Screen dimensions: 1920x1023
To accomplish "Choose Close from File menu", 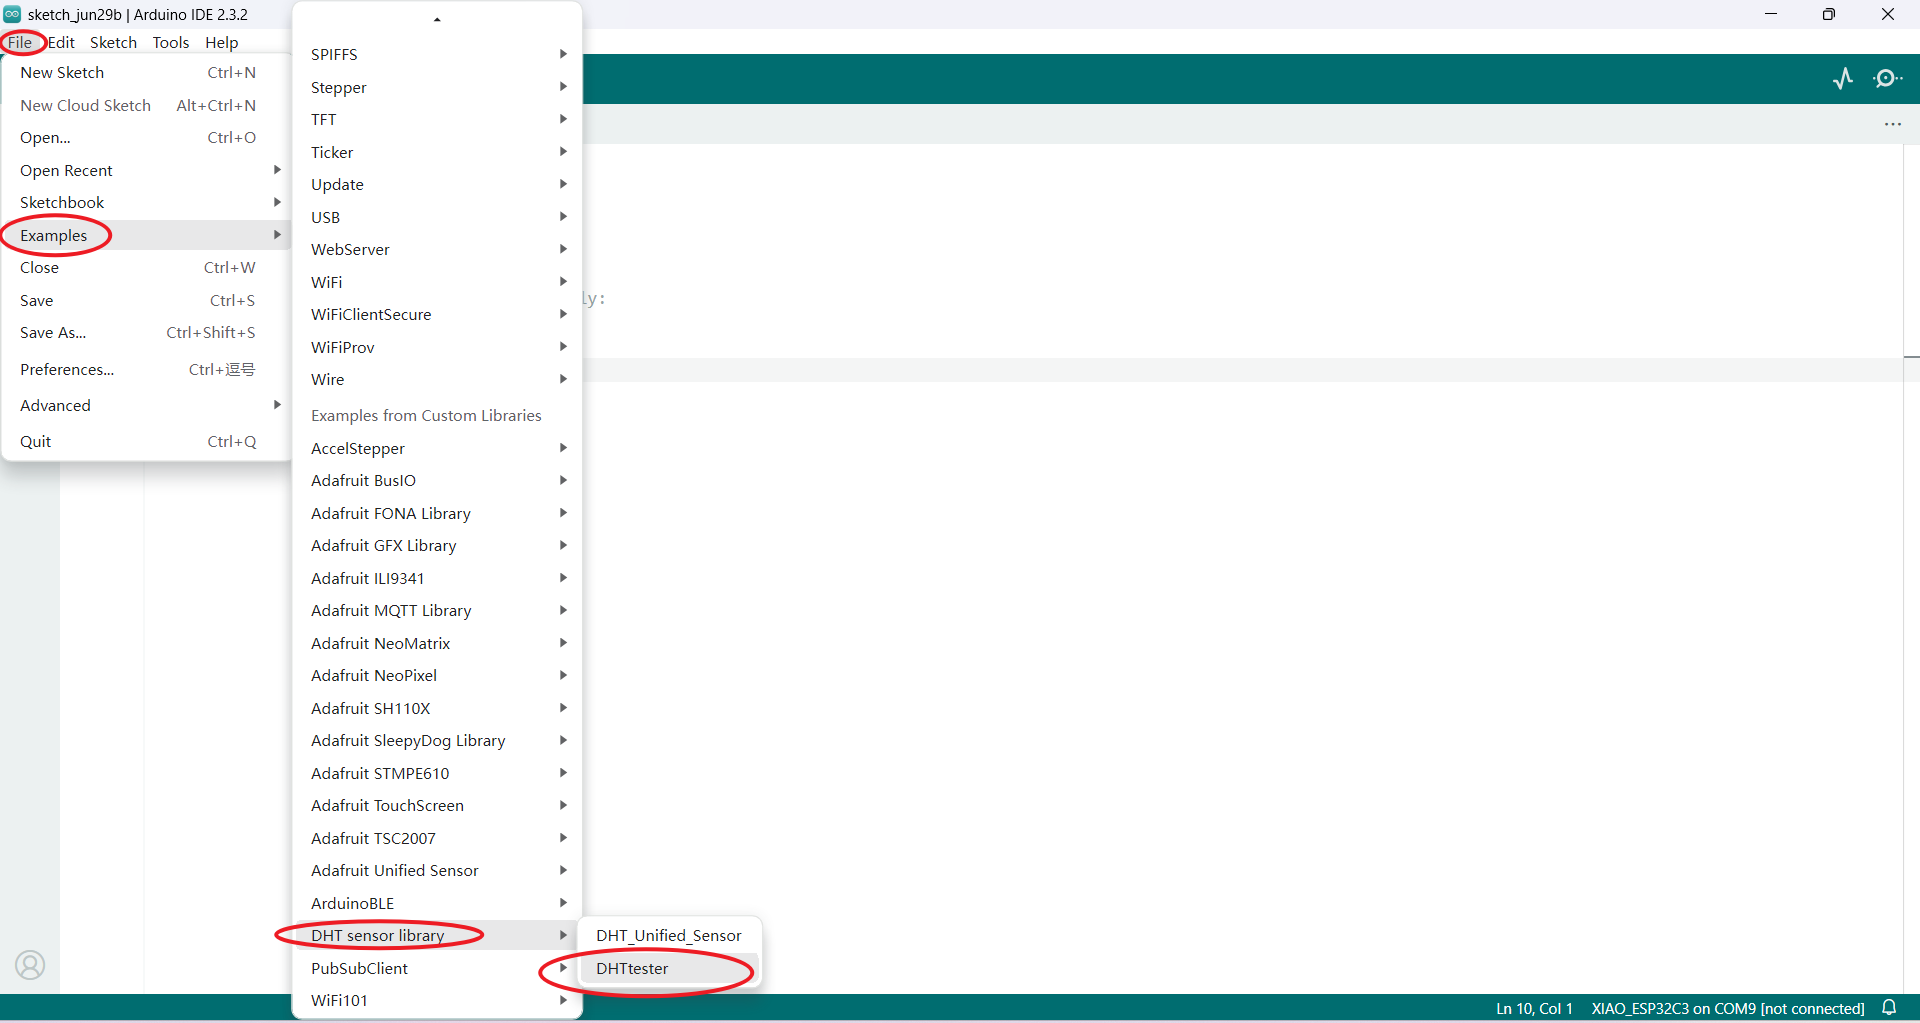I will 146,267.
